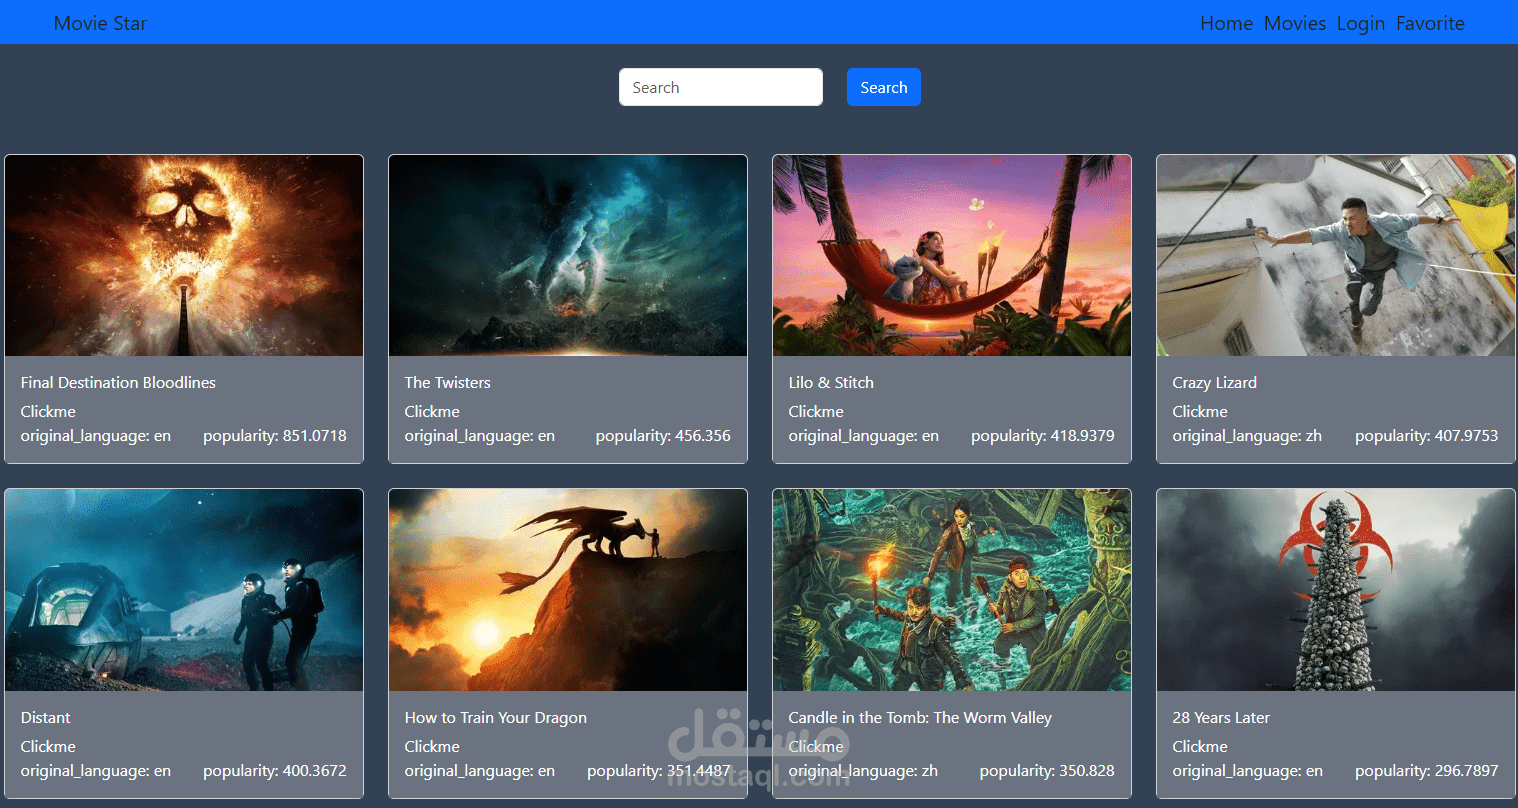Click original_language: en on Dragon card

pos(480,771)
